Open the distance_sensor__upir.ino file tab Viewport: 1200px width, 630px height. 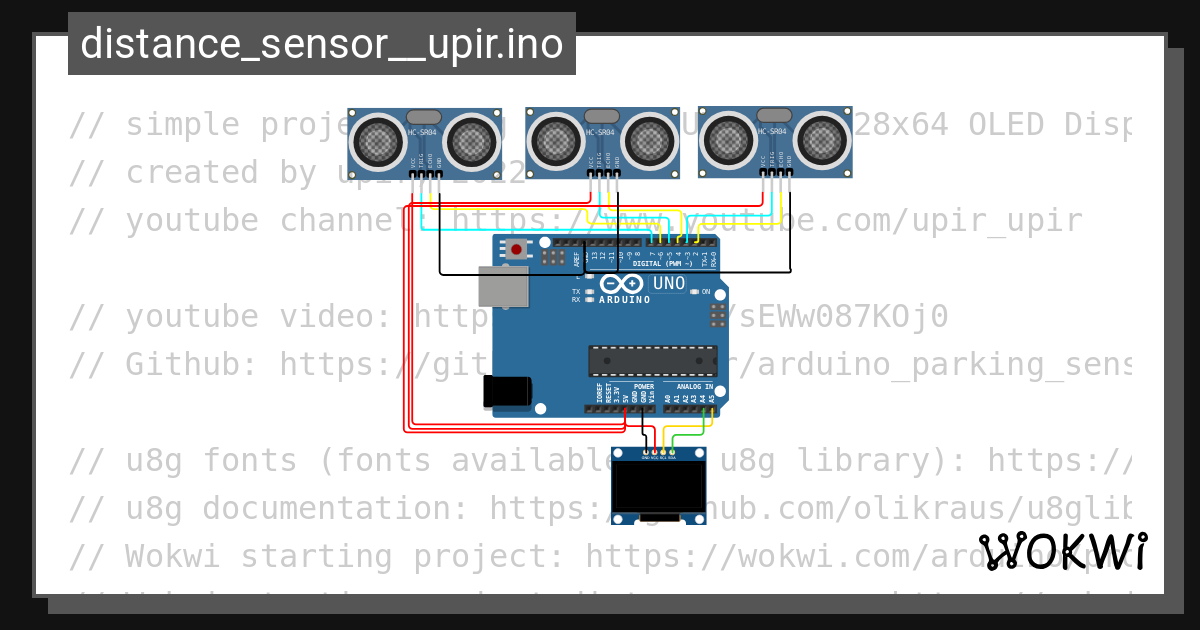pyautogui.click(x=322, y=44)
